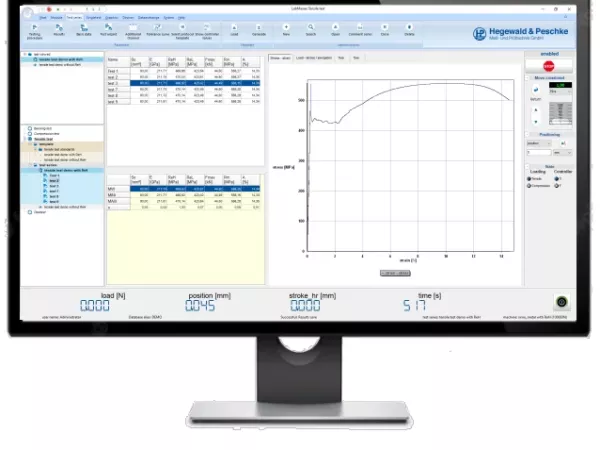Click the green power button at bottom right
Screen dimensions: 600x450
coord(562,301)
